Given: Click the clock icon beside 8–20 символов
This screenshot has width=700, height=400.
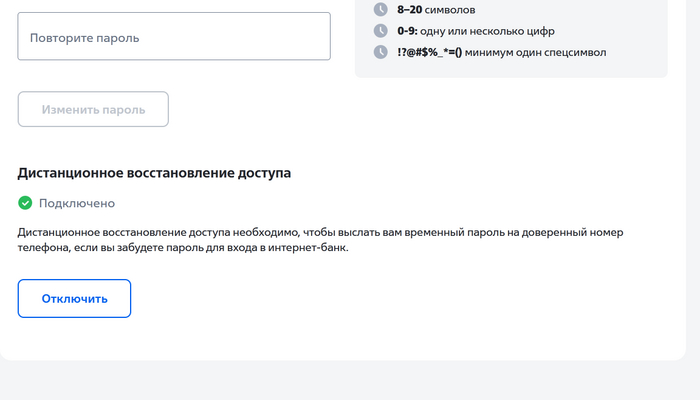Looking at the screenshot, I should pyautogui.click(x=380, y=10).
